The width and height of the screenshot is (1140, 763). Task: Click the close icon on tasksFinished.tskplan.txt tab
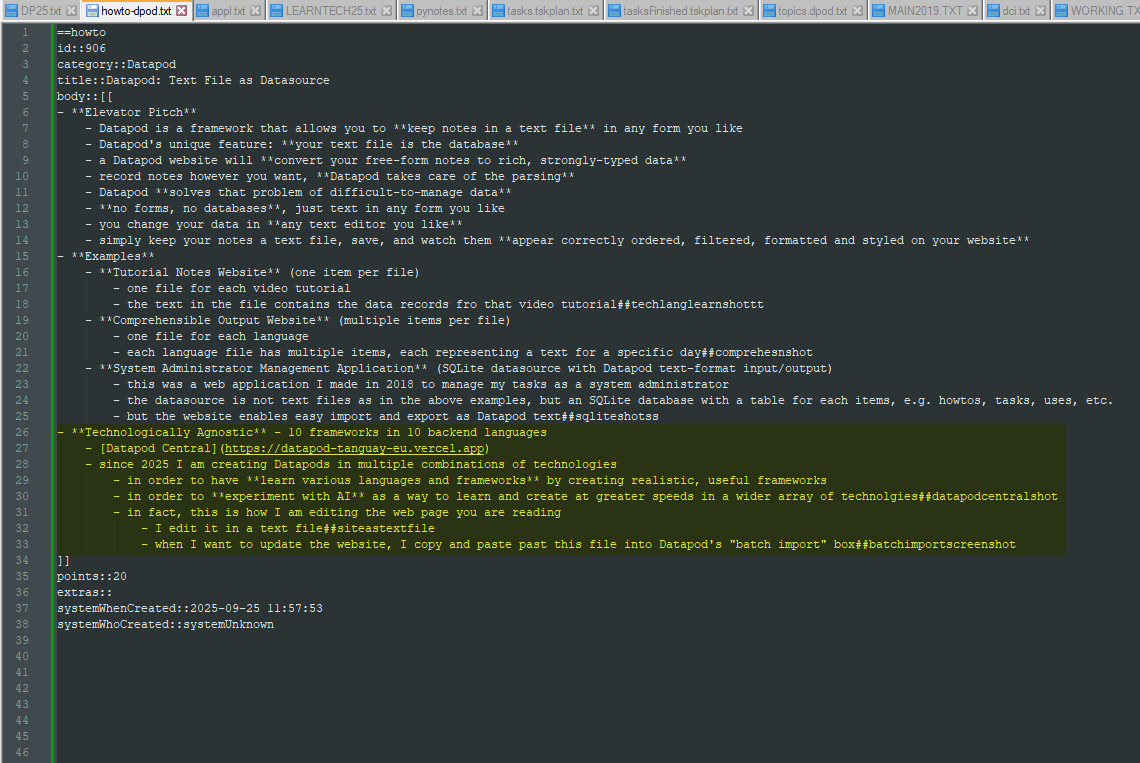click(x=747, y=11)
